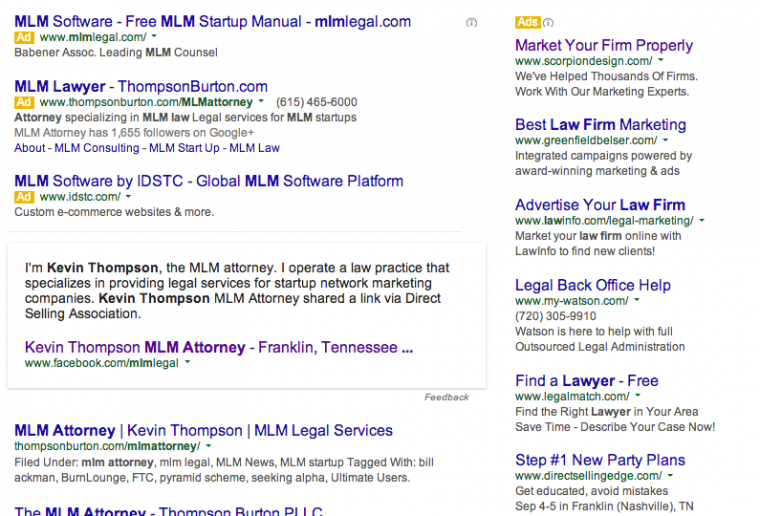
Task: Expand dropdown arrow next to www.scorpiondesign.com/
Action: pos(661,60)
